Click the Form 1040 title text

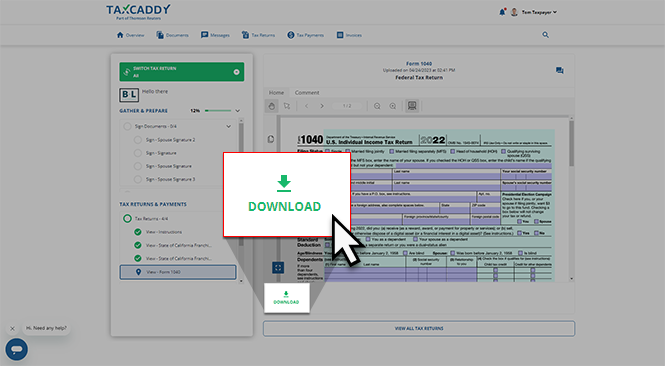(x=419, y=64)
